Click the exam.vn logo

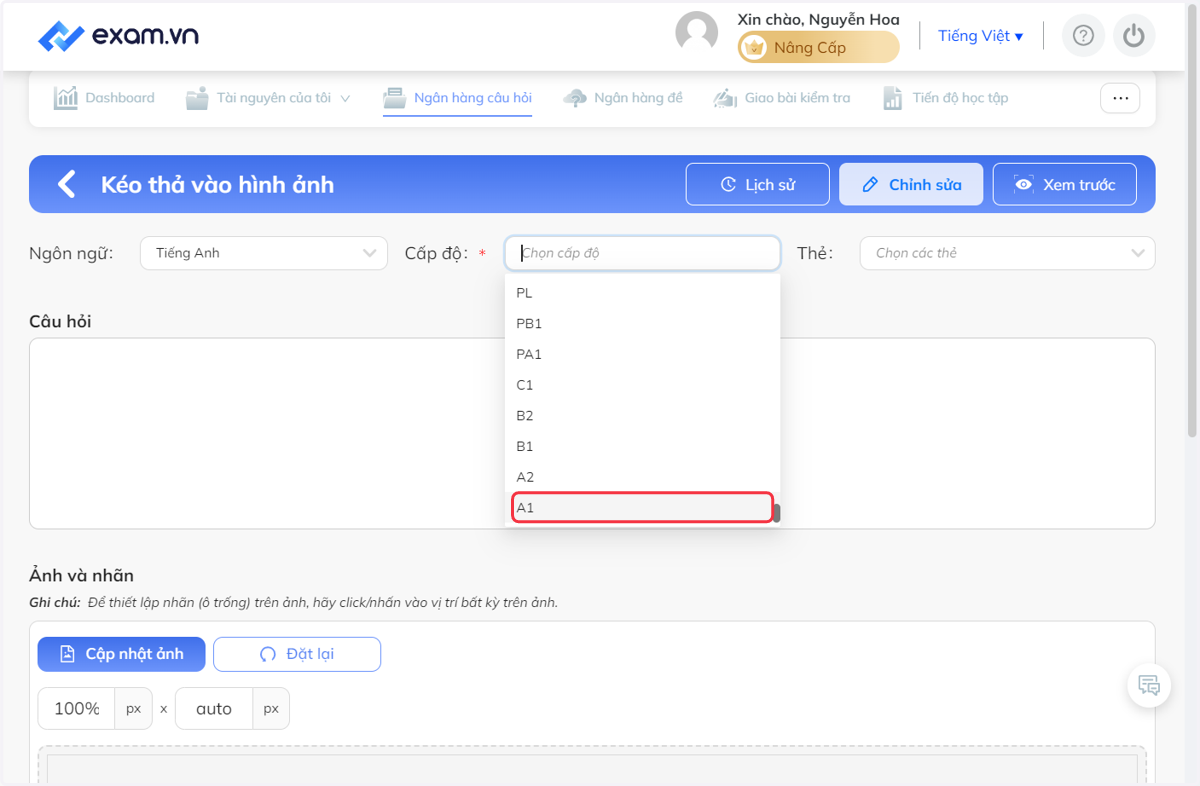(x=118, y=36)
